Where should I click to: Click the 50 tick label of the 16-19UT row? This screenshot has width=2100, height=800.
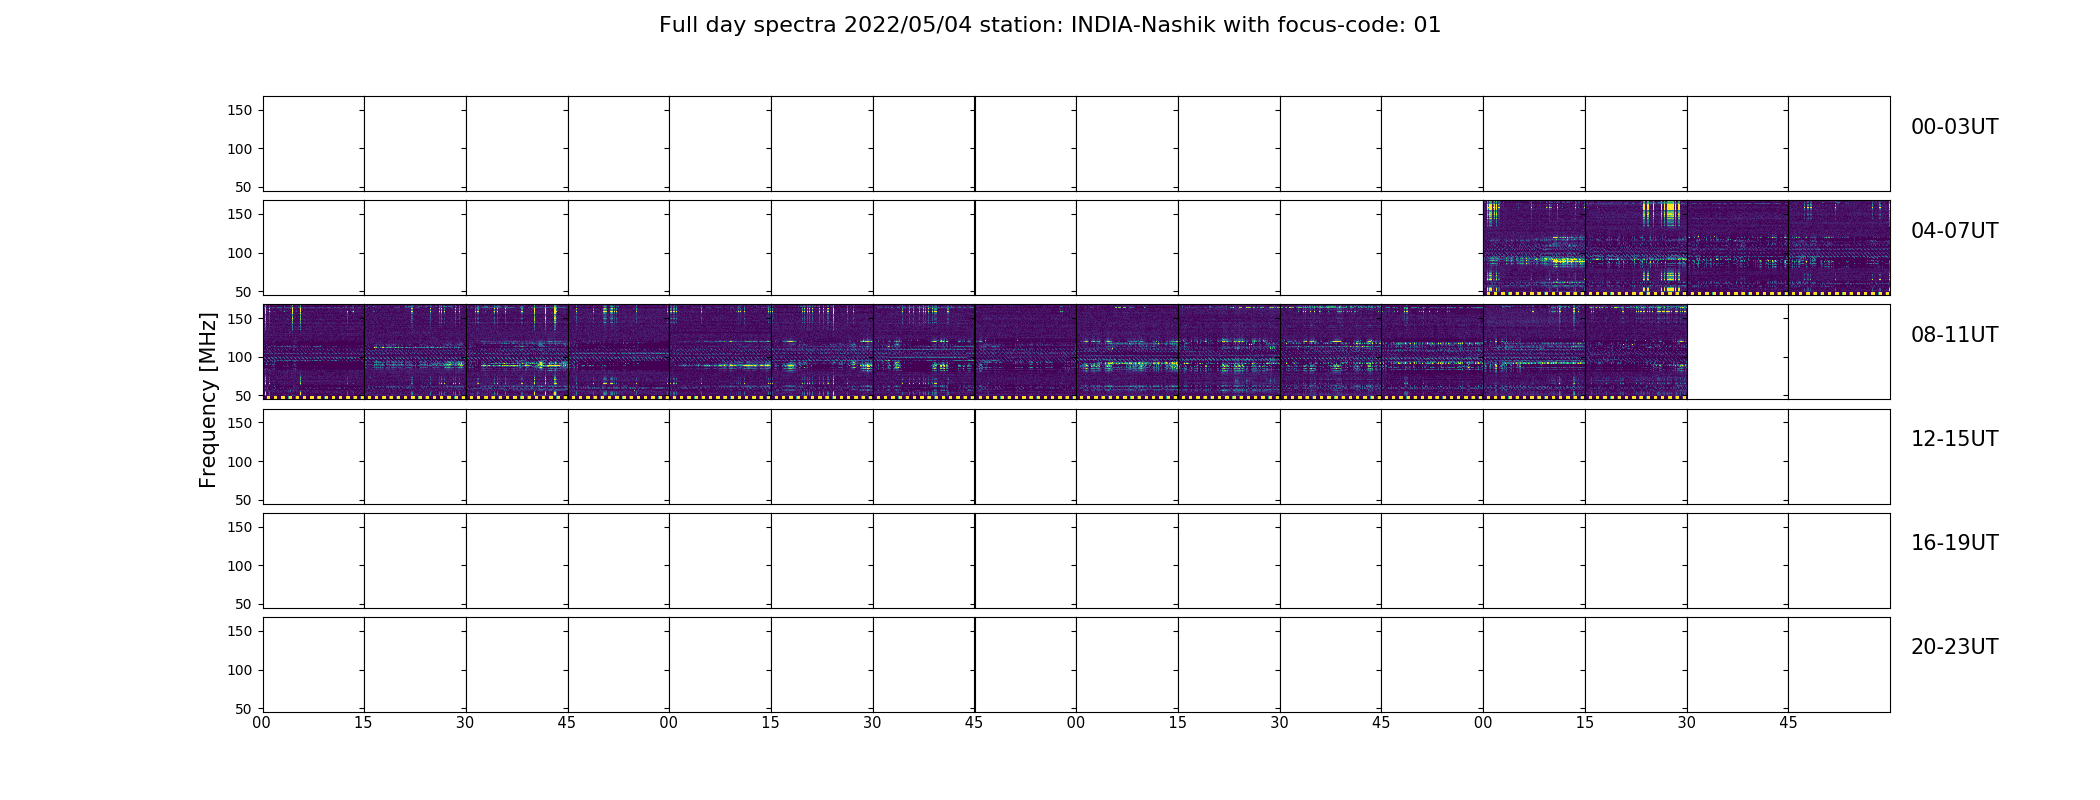click(244, 604)
